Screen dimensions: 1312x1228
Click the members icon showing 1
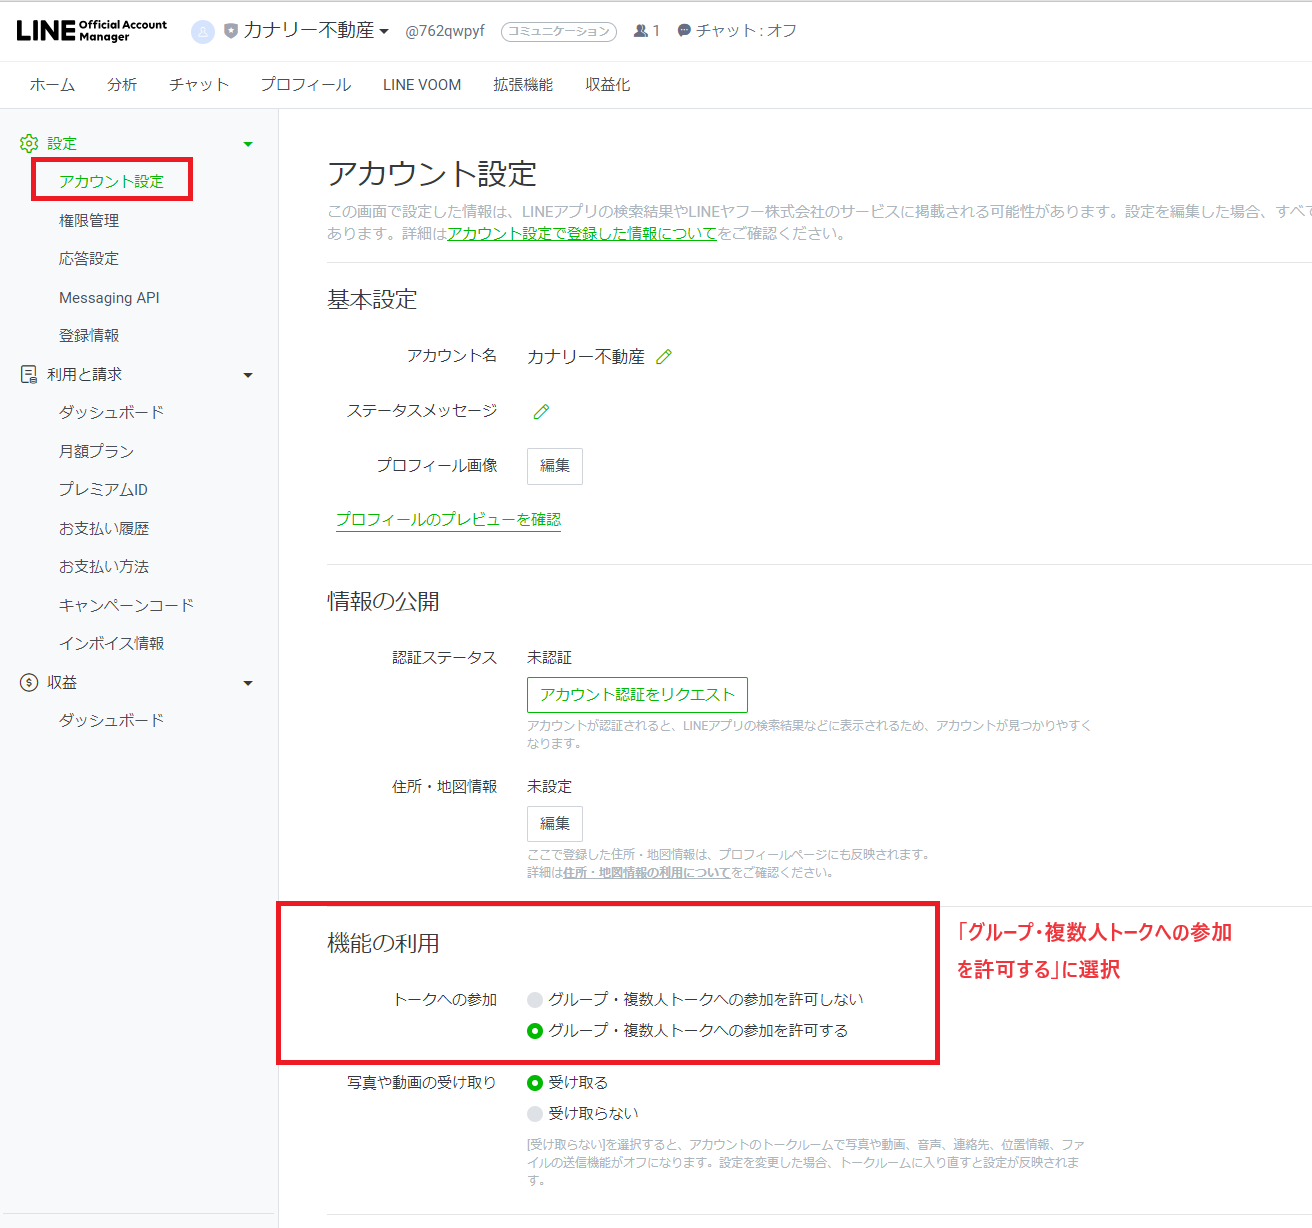[641, 31]
